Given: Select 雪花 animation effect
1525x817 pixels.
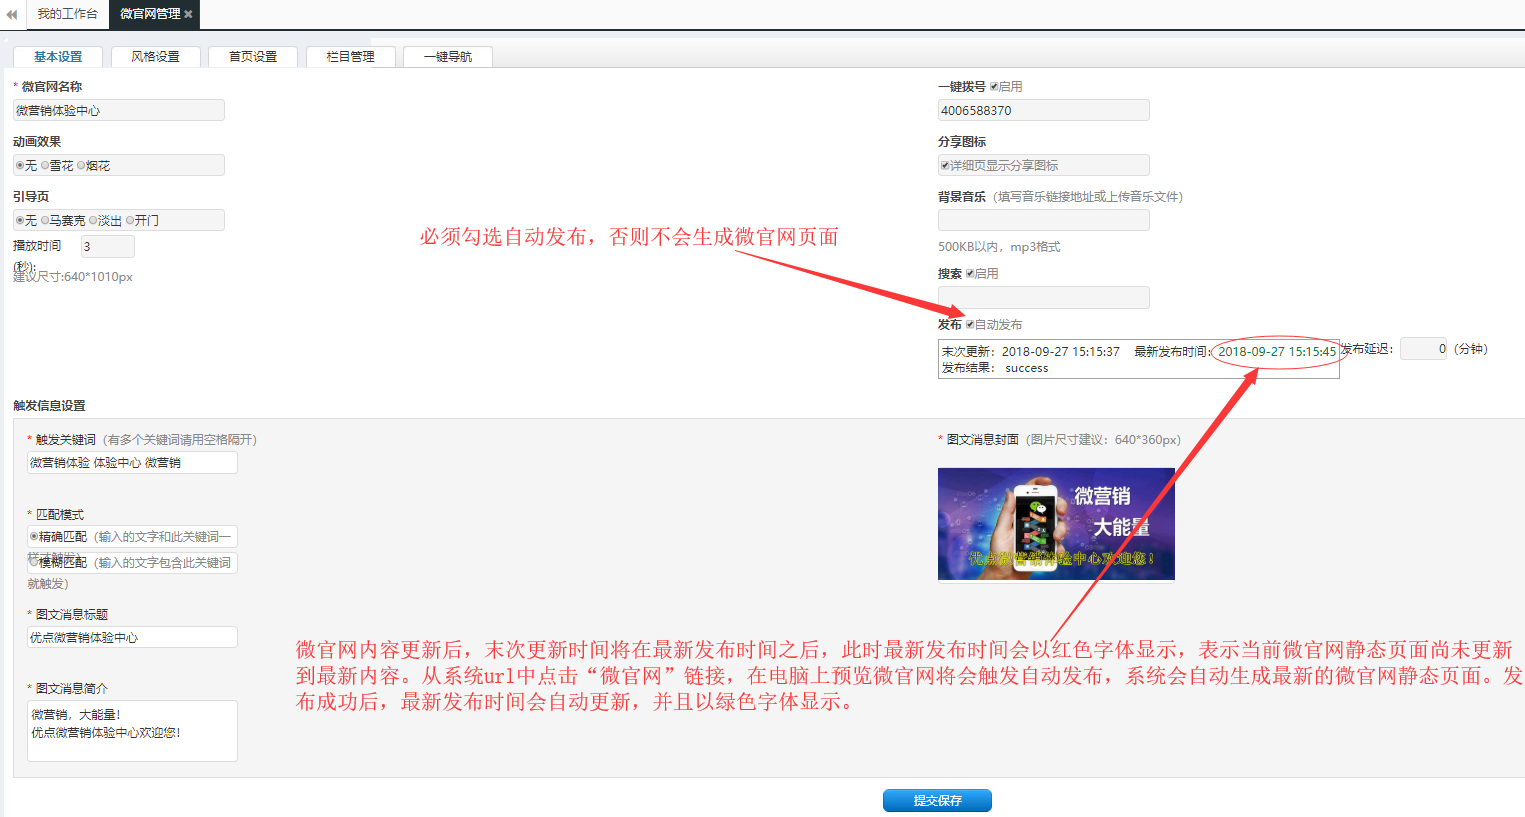Looking at the screenshot, I should pos(45,166).
